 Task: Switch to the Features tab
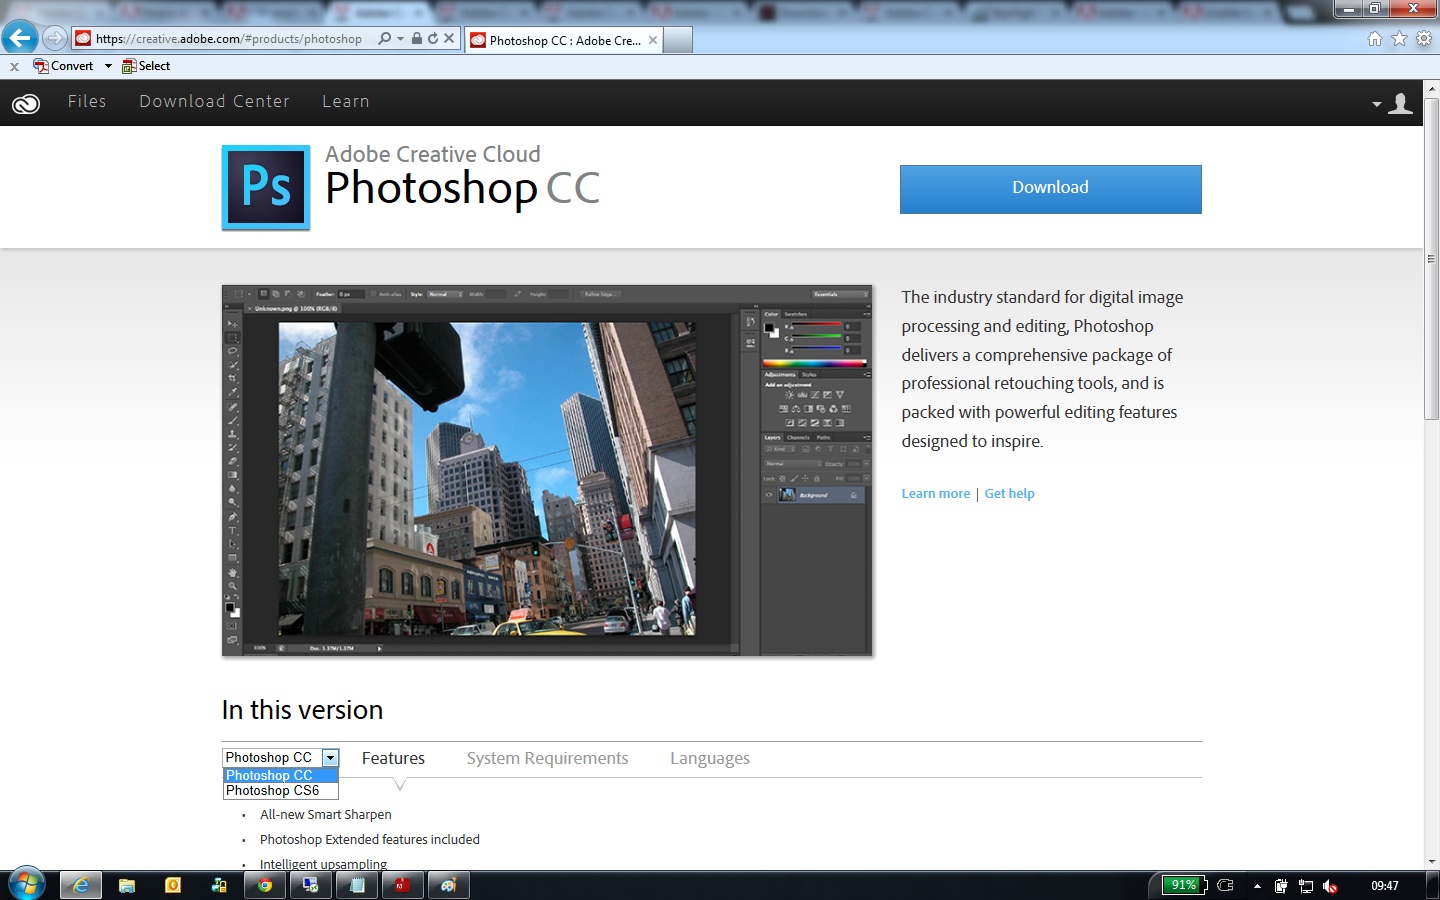point(393,758)
